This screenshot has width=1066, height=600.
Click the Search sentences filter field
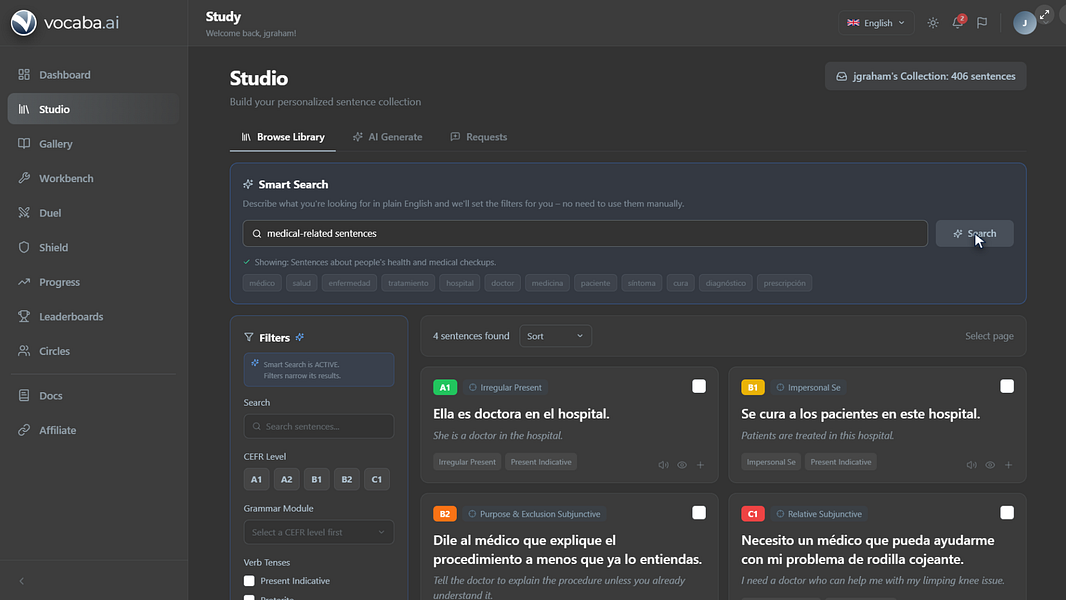(319, 427)
